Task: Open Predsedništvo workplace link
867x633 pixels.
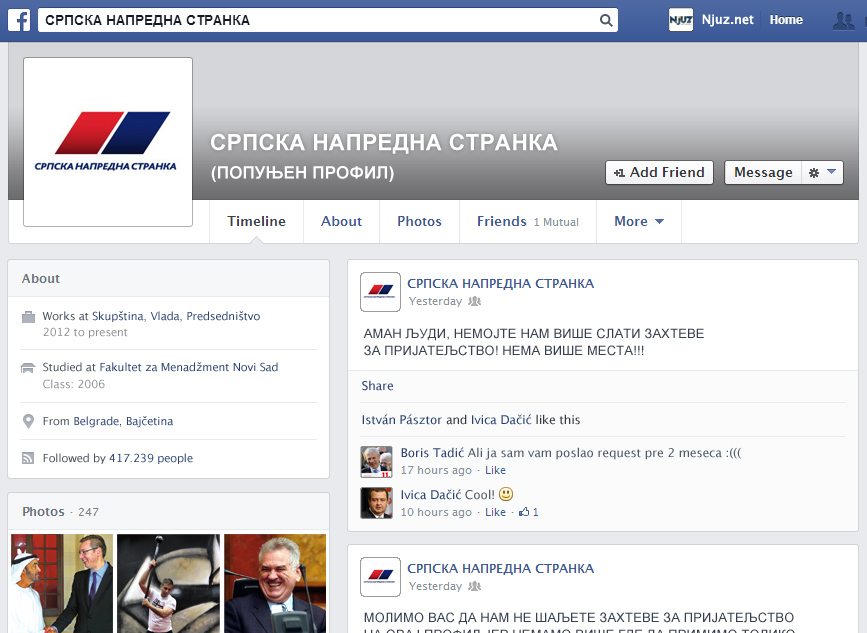Action: (x=223, y=316)
